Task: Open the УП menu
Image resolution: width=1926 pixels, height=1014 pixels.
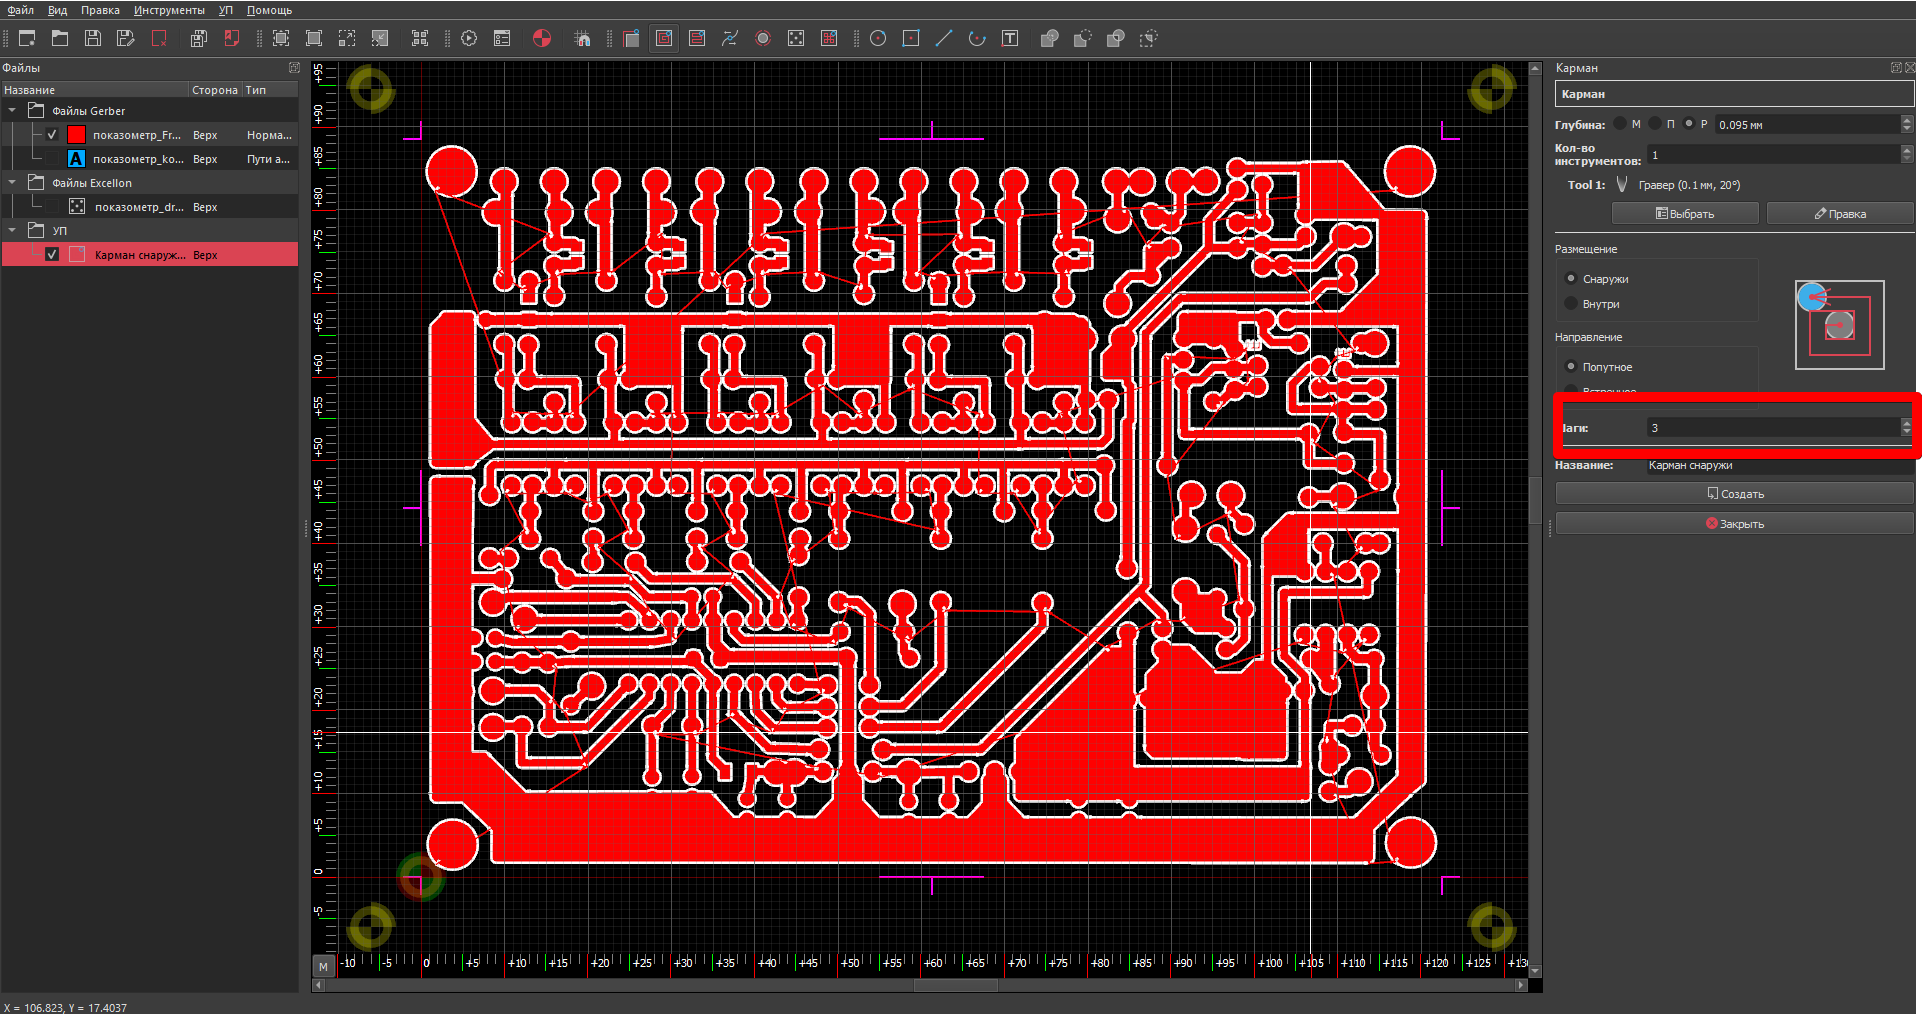Action: (226, 10)
